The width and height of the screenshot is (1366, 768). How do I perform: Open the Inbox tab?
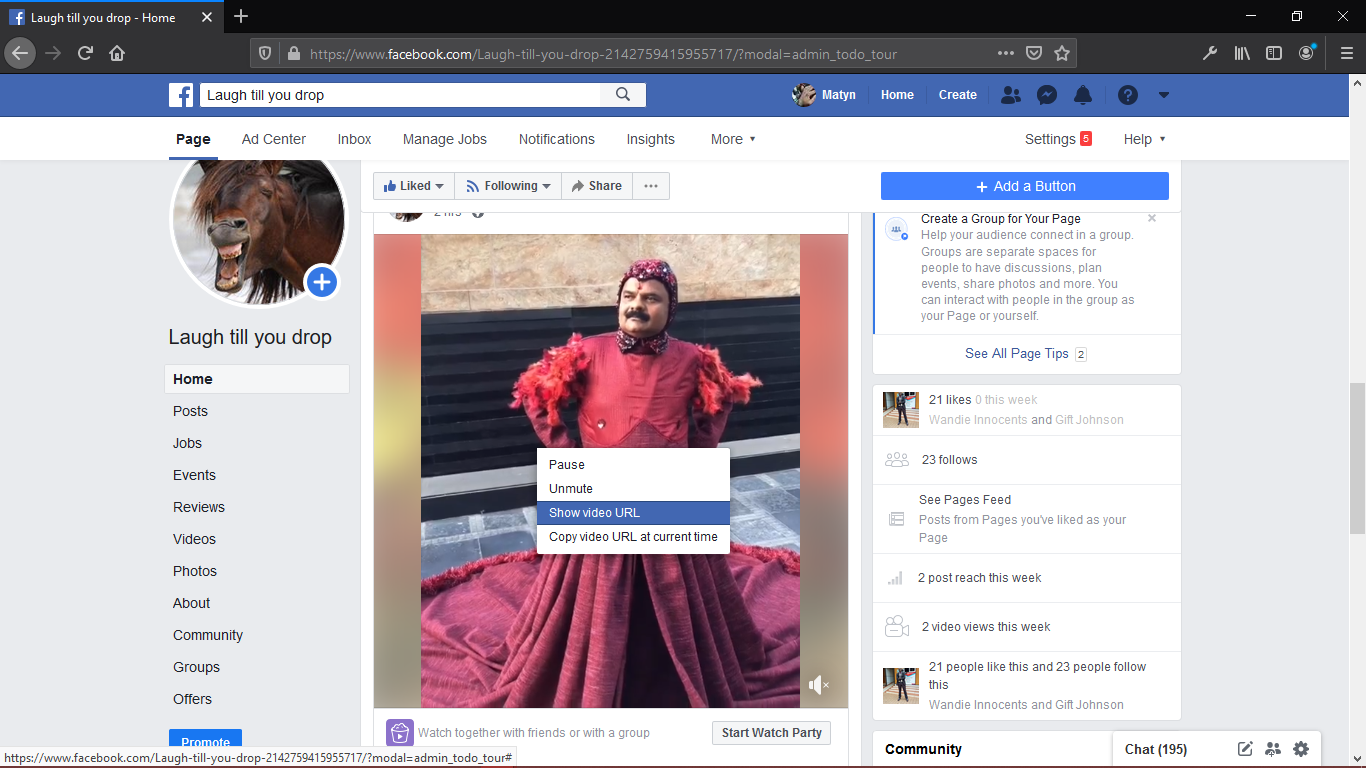(x=354, y=139)
